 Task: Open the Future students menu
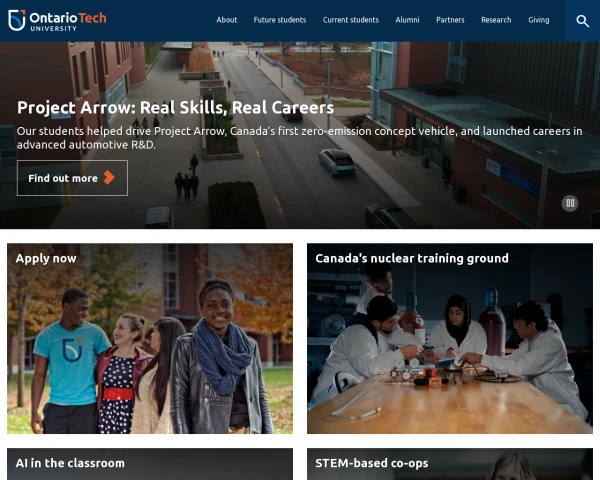[280, 20]
